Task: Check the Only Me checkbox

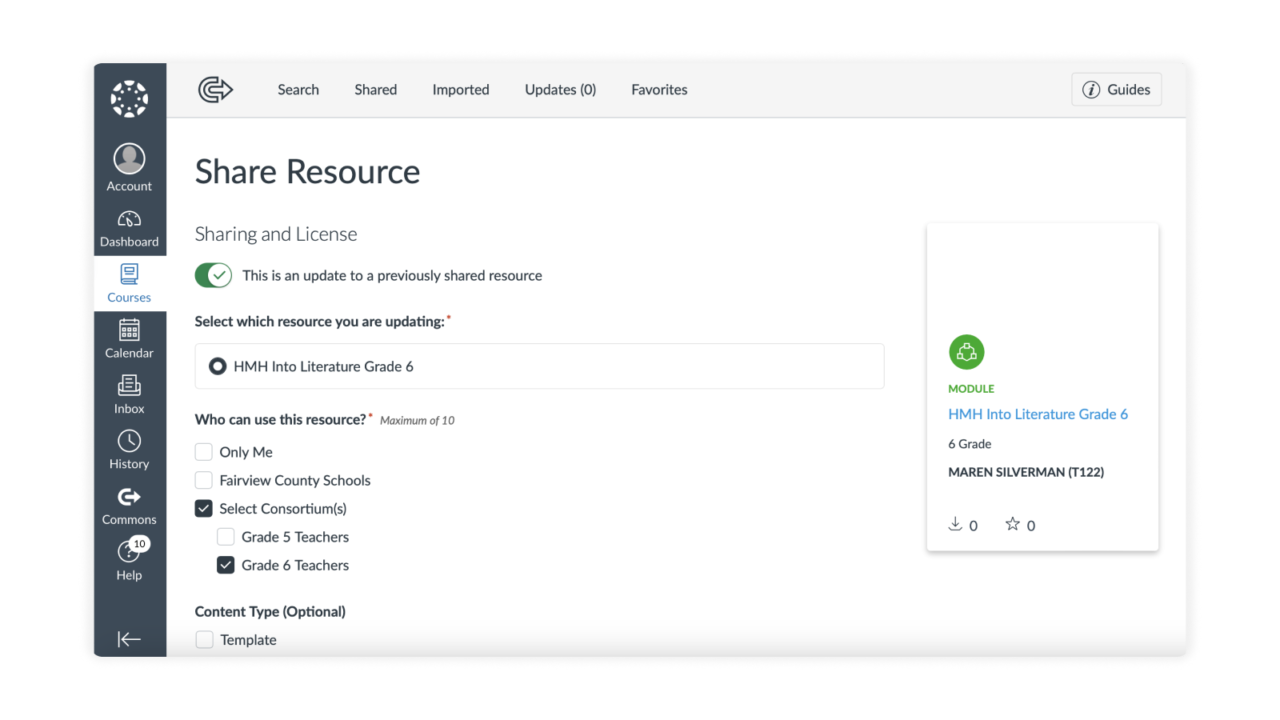Action: tap(204, 452)
